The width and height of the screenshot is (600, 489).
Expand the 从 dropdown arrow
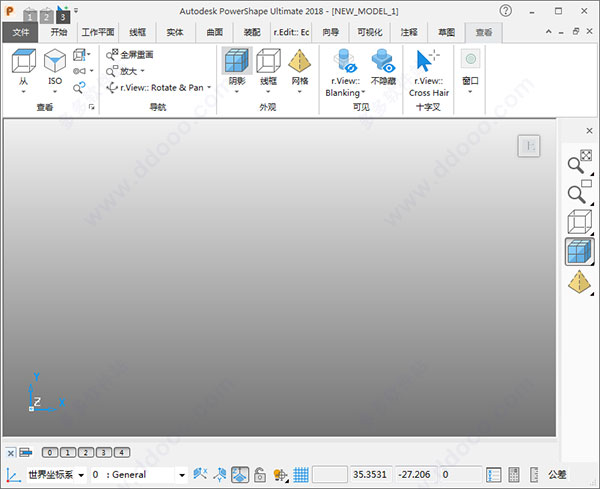click(23, 92)
